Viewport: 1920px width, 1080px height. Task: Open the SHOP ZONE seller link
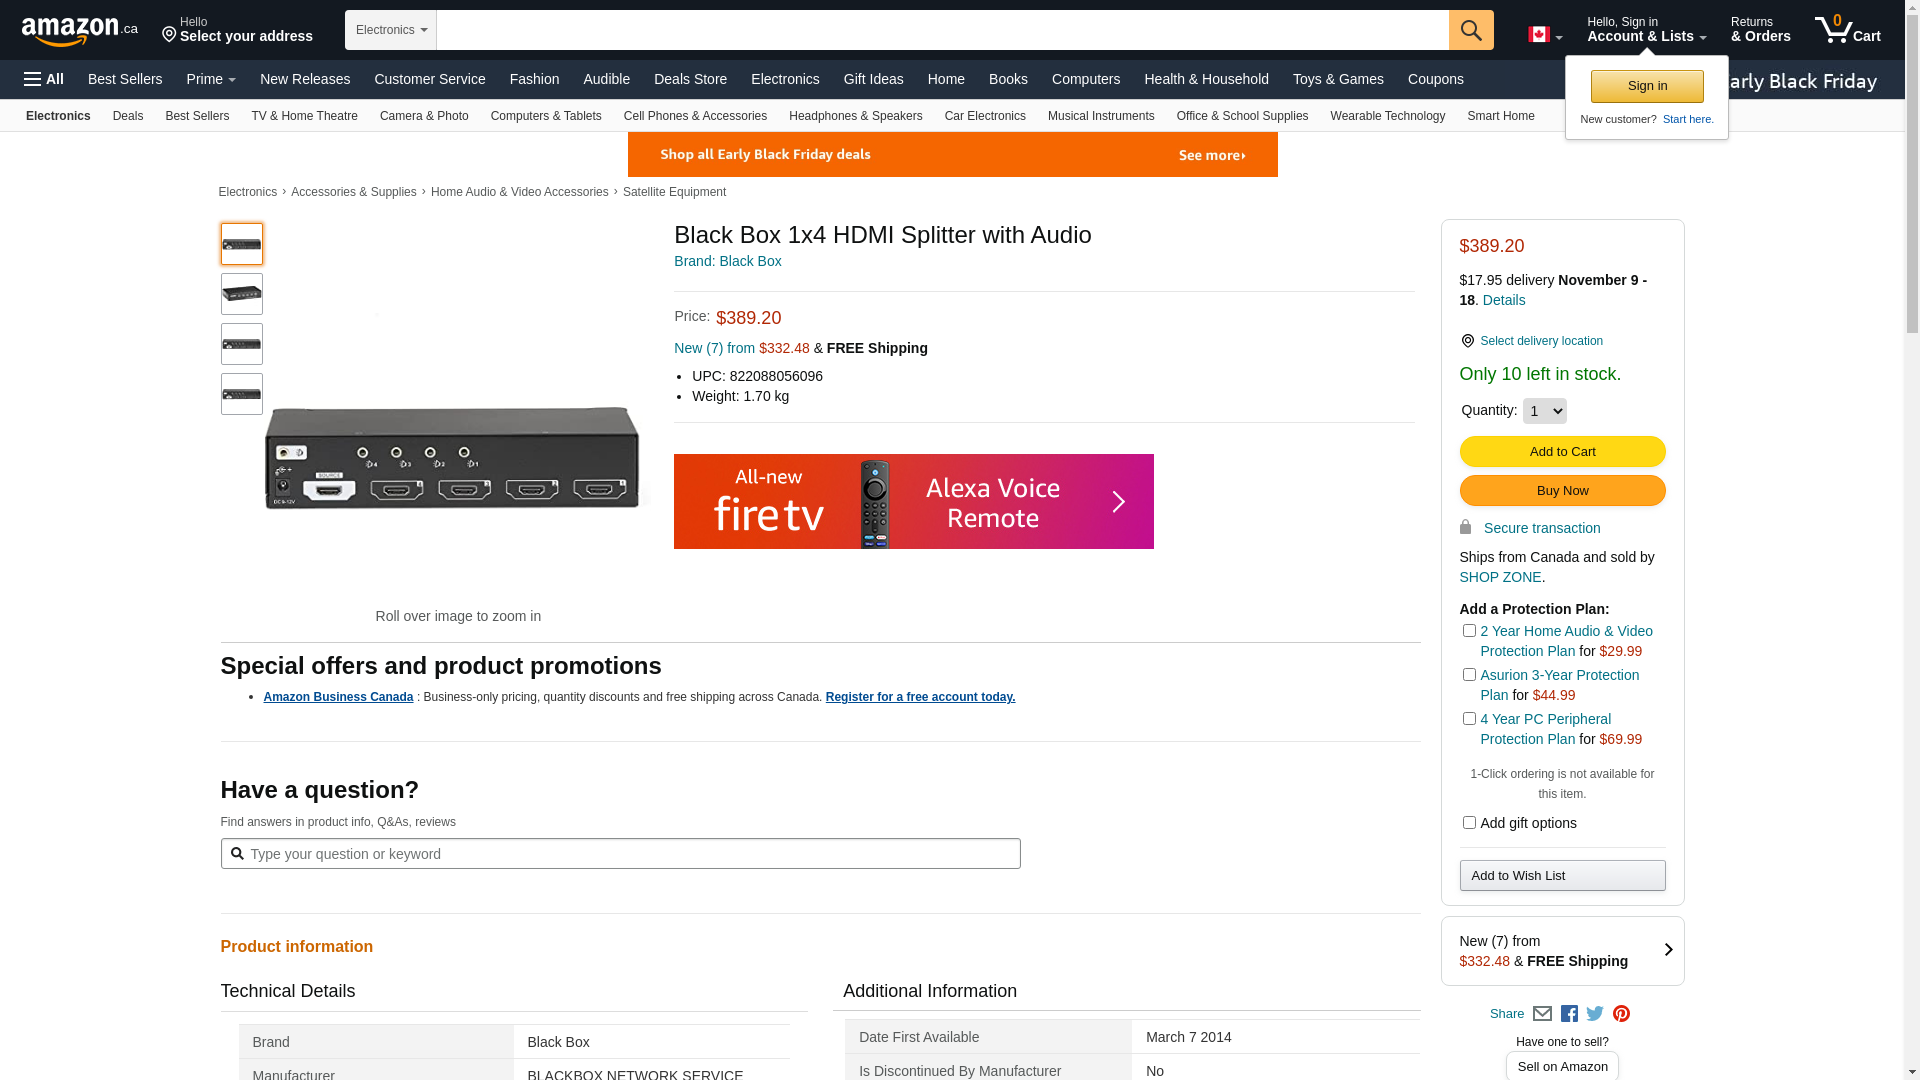[1500, 577]
